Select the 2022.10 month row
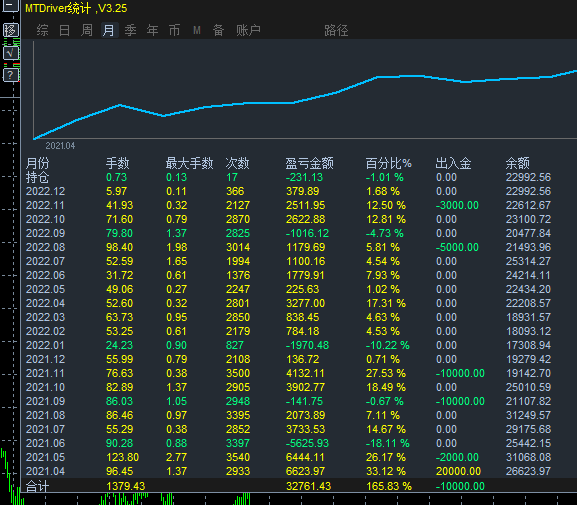The image size is (577, 505). [289, 219]
